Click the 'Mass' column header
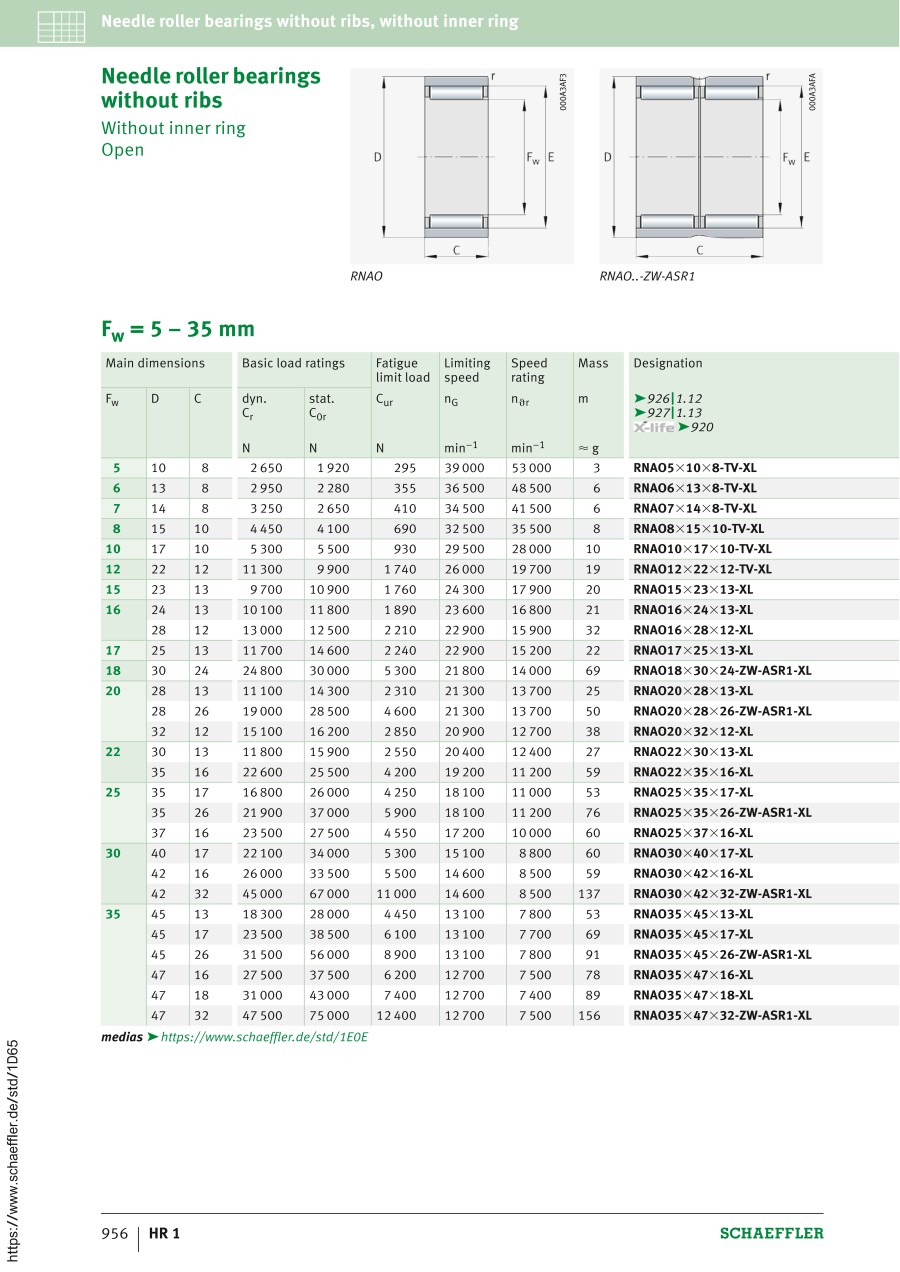The width and height of the screenshot is (900, 1272). 593,363
